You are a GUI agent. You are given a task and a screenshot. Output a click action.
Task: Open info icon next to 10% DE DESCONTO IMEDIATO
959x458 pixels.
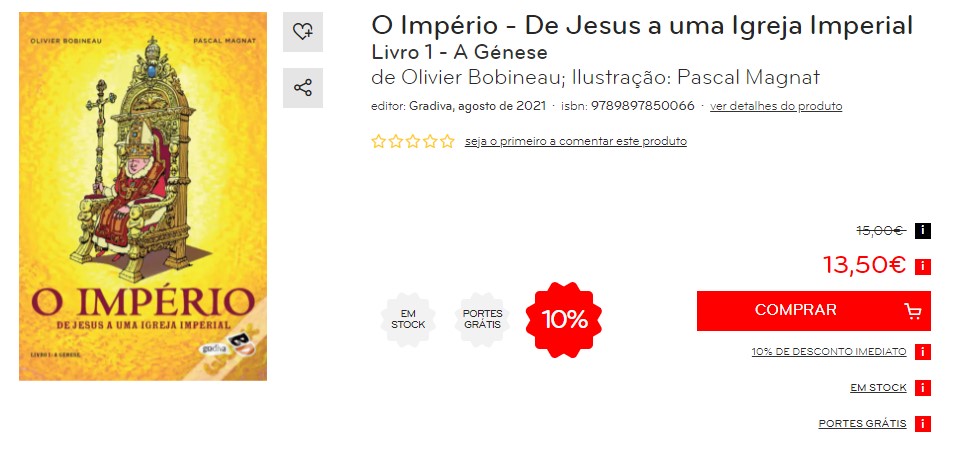[923, 352]
